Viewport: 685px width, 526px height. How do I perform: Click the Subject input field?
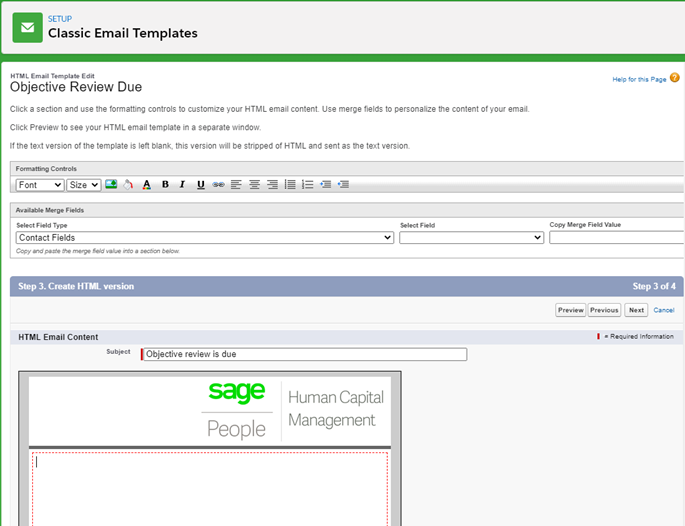click(305, 354)
